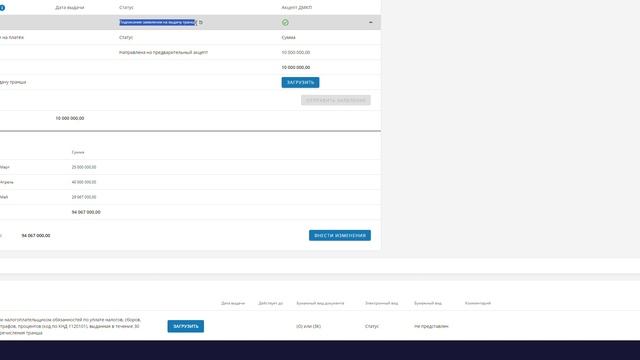Click ЗАГРУЗИТЬ button in tranche application row
This screenshot has height=360, width=640.
pos(300,82)
